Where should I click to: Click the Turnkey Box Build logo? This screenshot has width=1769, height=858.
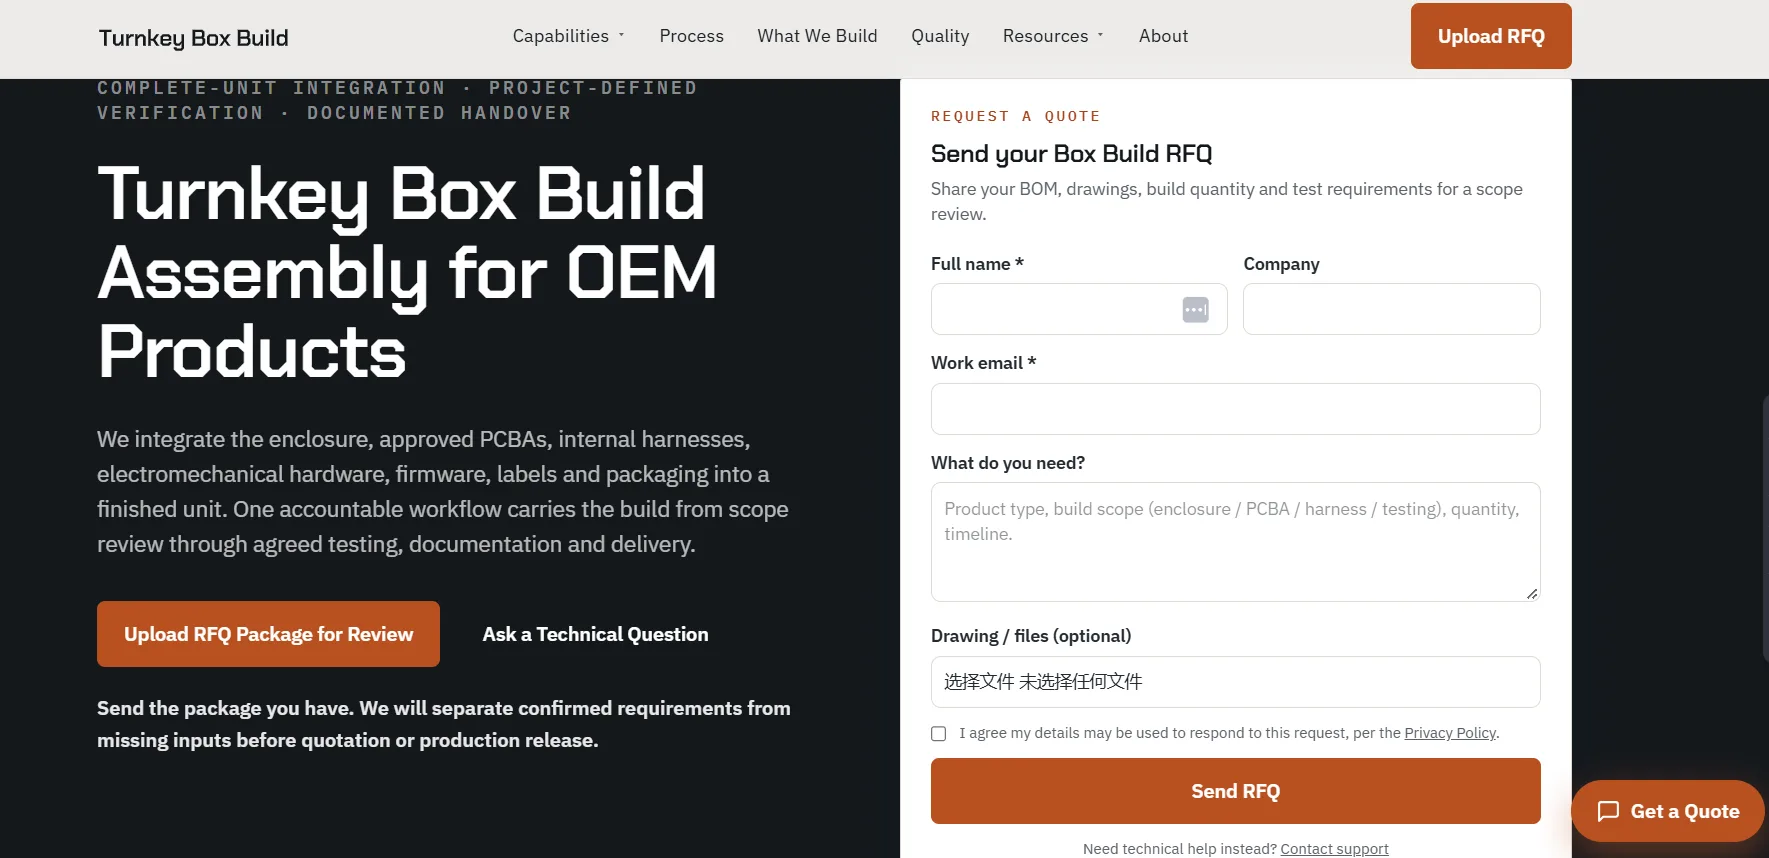click(193, 38)
